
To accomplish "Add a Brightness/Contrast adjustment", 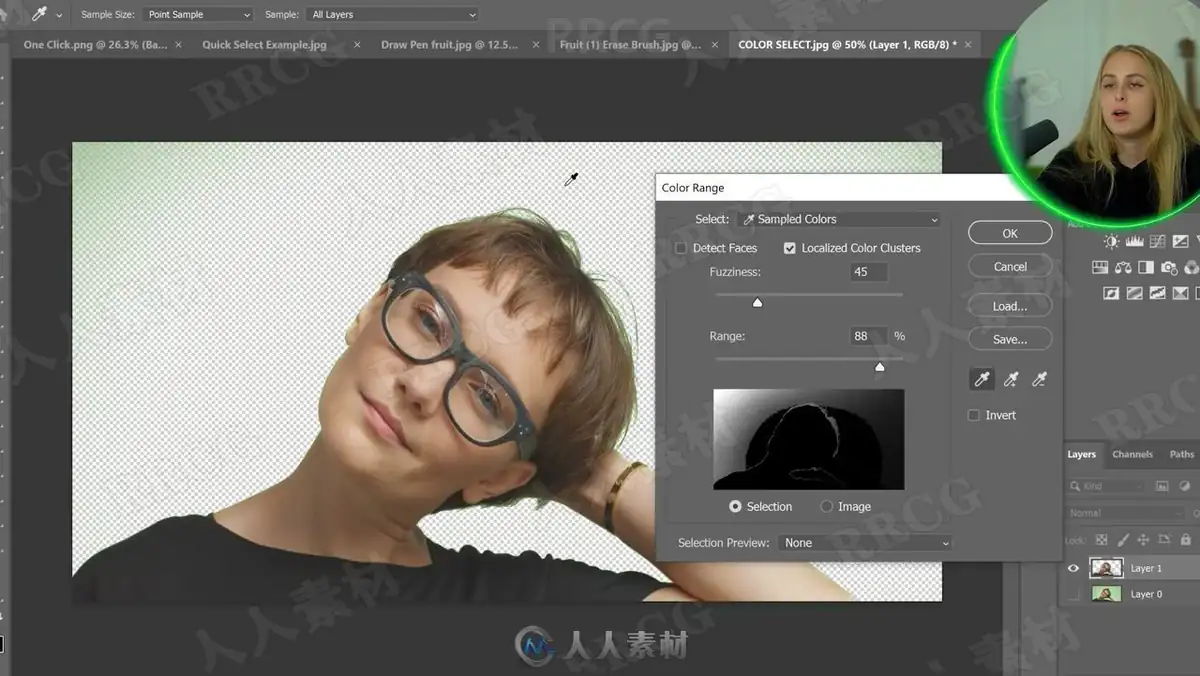I will pyautogui.click(x=1111, y=241).
